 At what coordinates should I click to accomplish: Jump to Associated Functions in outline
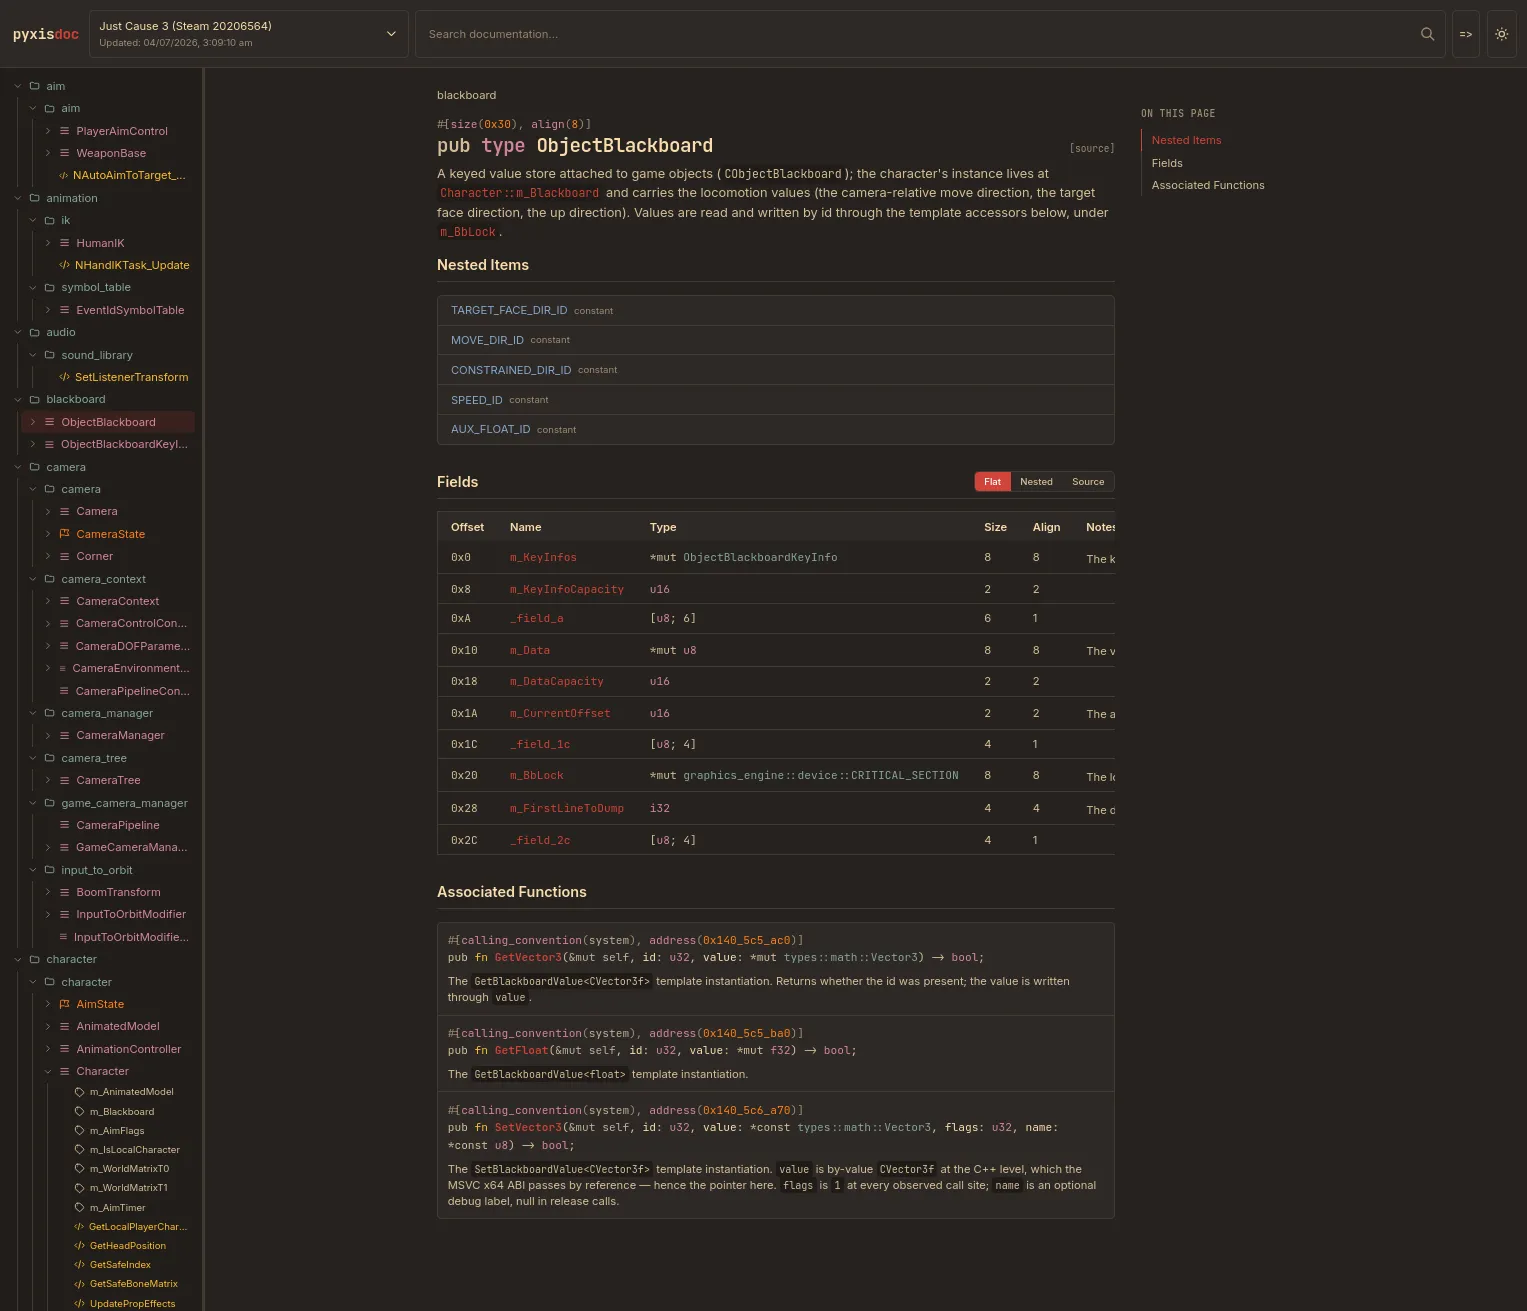coord(1208,185)
